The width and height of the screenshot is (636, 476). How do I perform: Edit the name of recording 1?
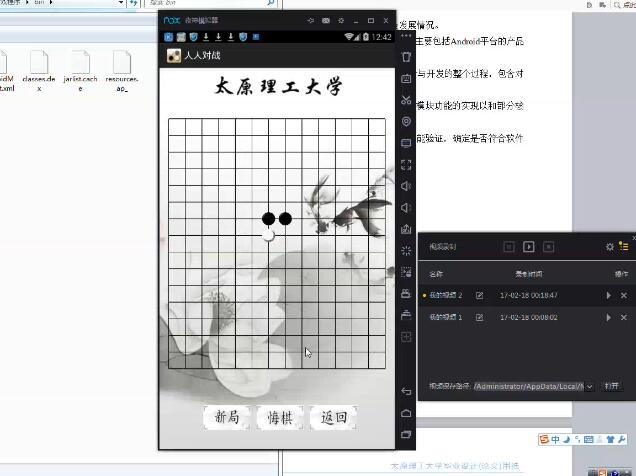(479, 317)
